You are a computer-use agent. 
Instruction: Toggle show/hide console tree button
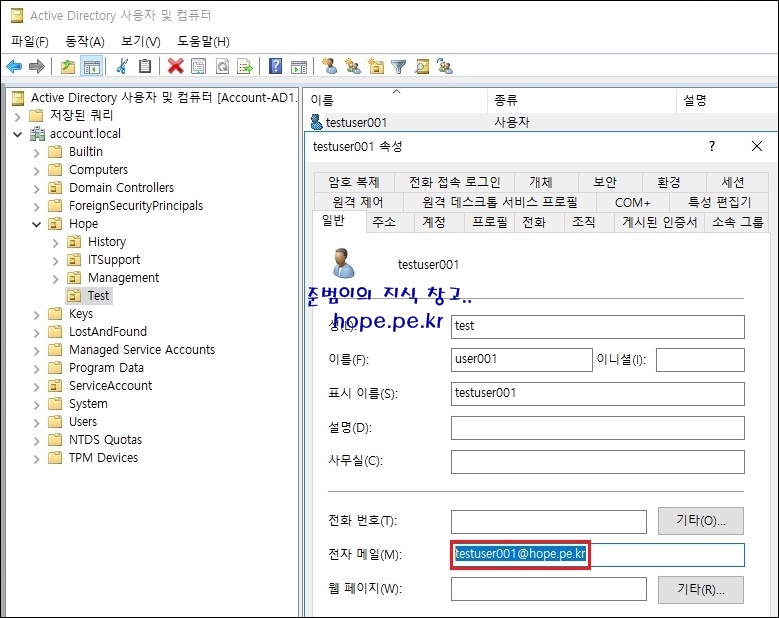(x=91, y=66)
